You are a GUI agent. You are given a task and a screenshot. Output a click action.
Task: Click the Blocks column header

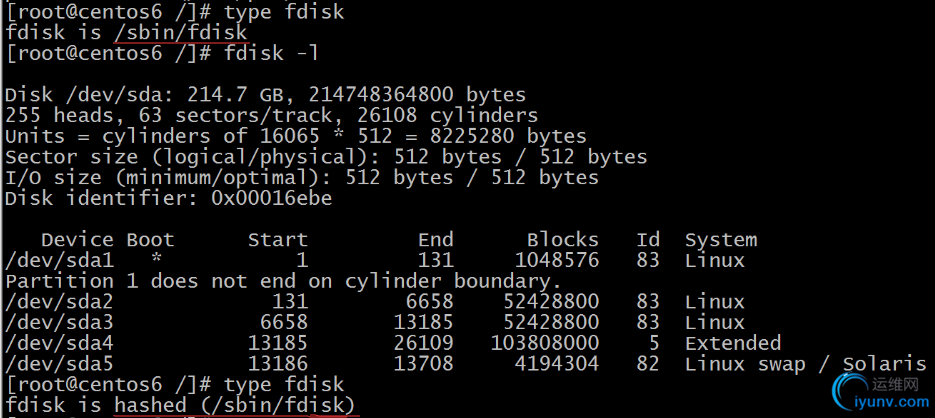click(563, 240)
